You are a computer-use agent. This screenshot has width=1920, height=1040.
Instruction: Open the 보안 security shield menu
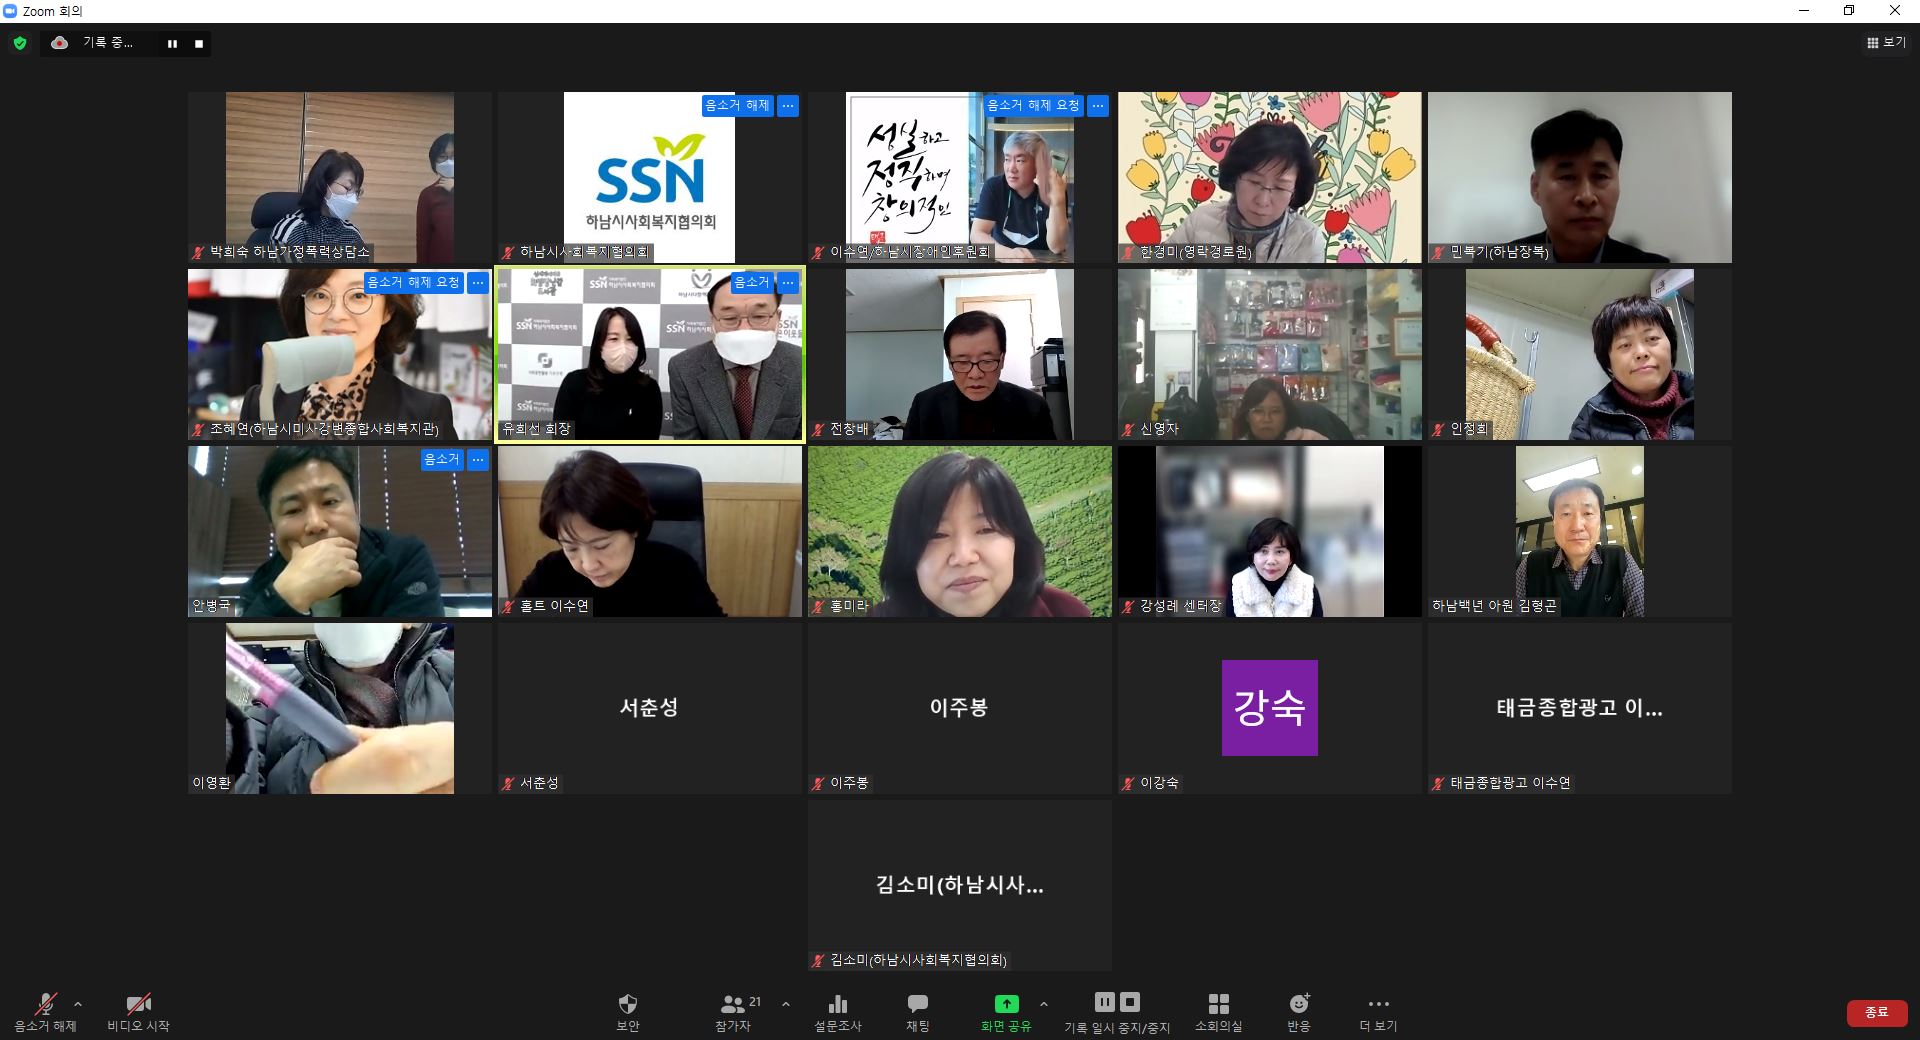627,1010
